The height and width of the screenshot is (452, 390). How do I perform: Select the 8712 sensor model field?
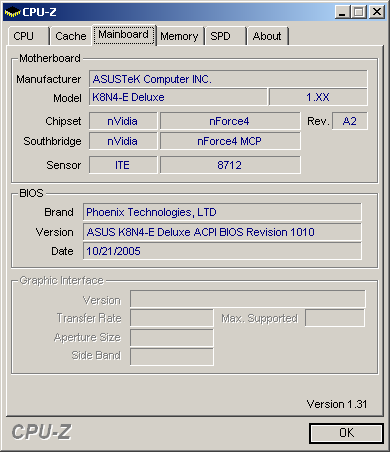tap(230, 165)
